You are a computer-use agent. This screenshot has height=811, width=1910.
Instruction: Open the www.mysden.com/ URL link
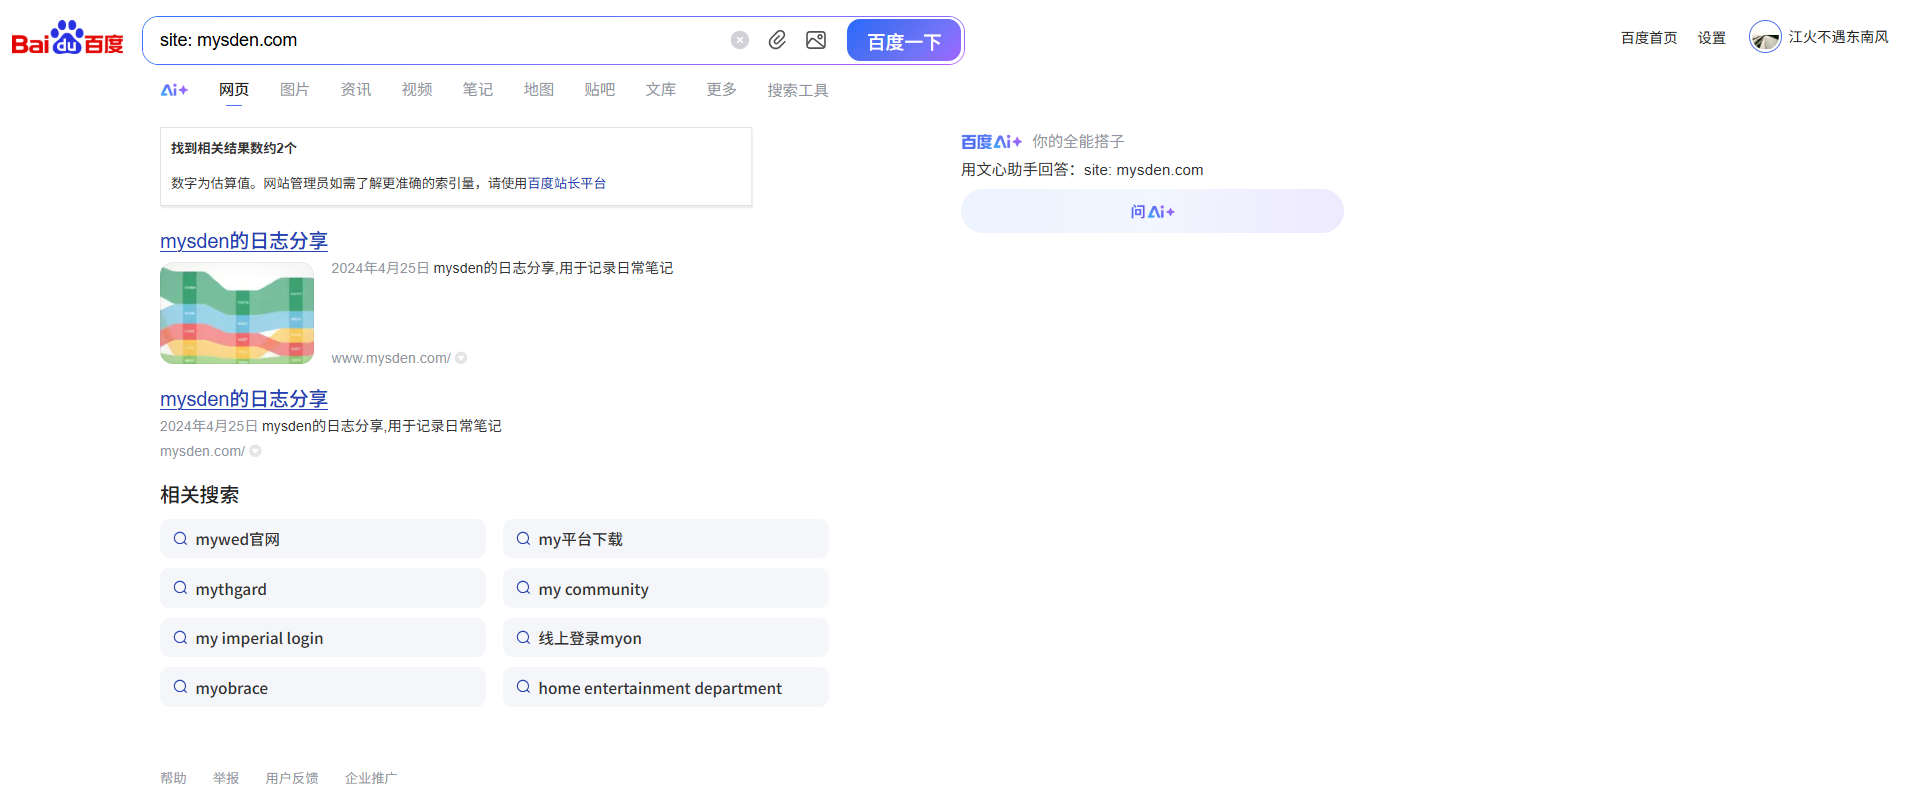coord(391,358)
